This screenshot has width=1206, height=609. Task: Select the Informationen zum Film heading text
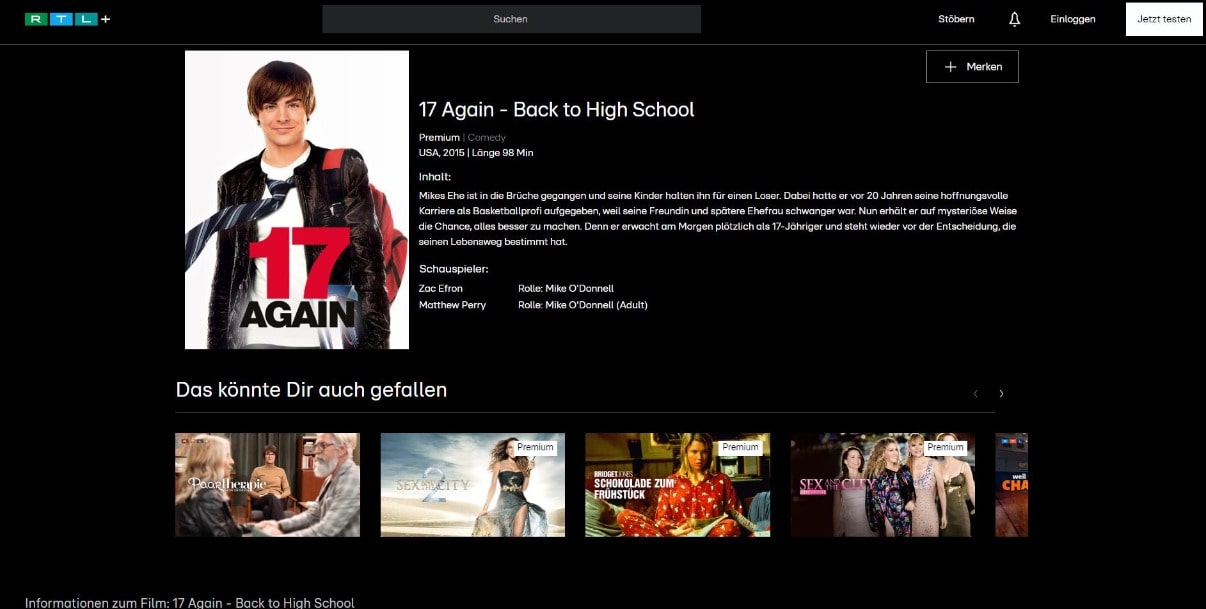(190, 603)
